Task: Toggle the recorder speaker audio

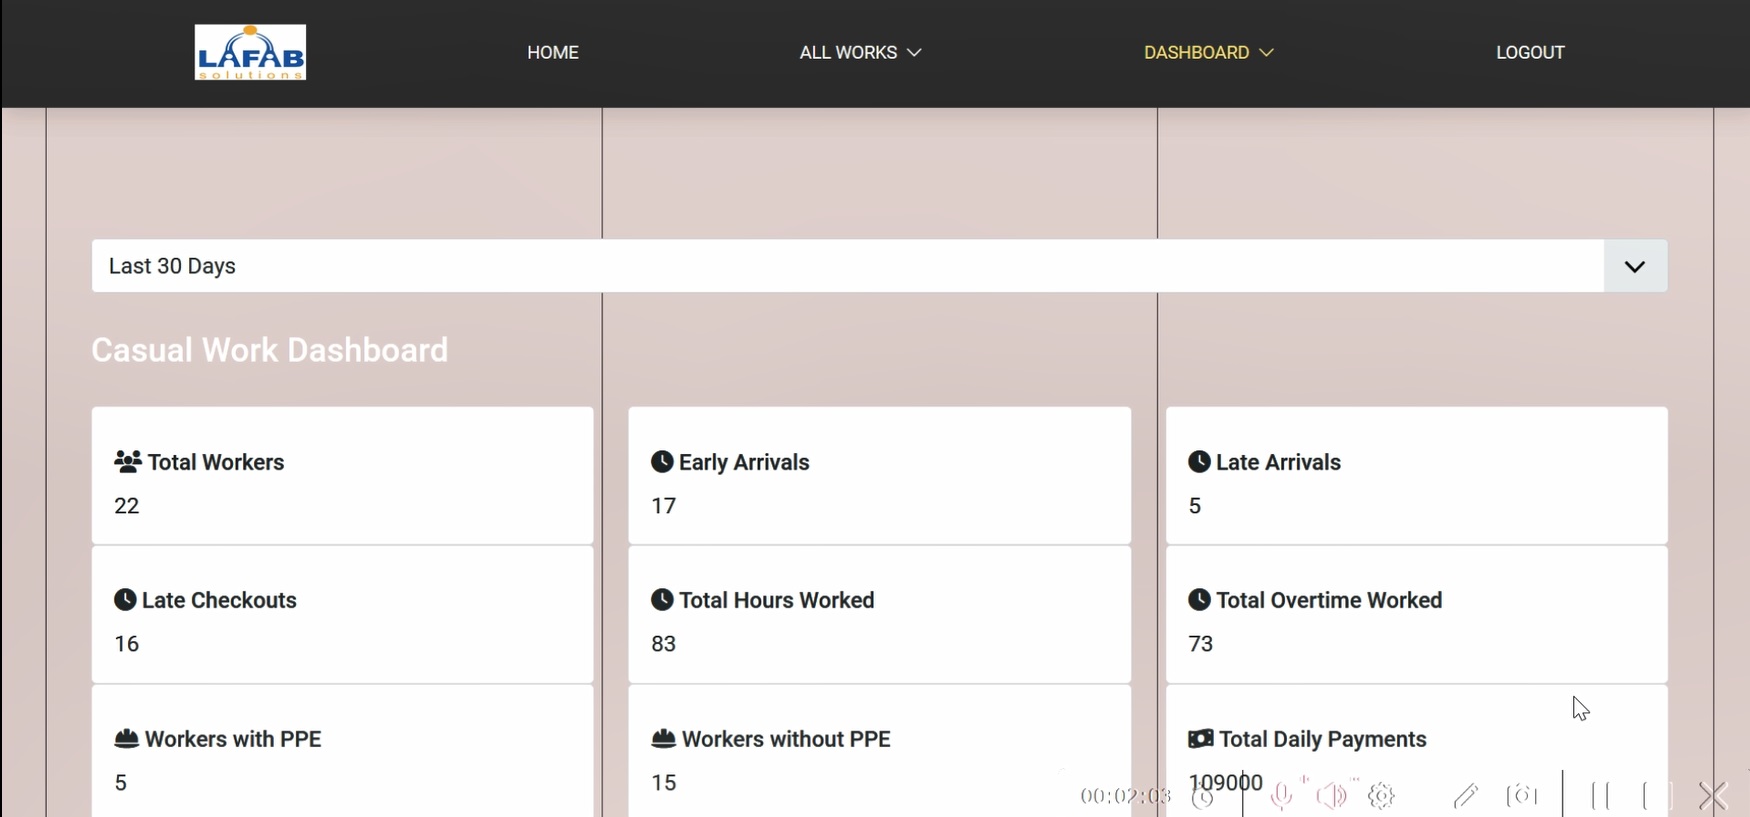Action: (1331, 796)
